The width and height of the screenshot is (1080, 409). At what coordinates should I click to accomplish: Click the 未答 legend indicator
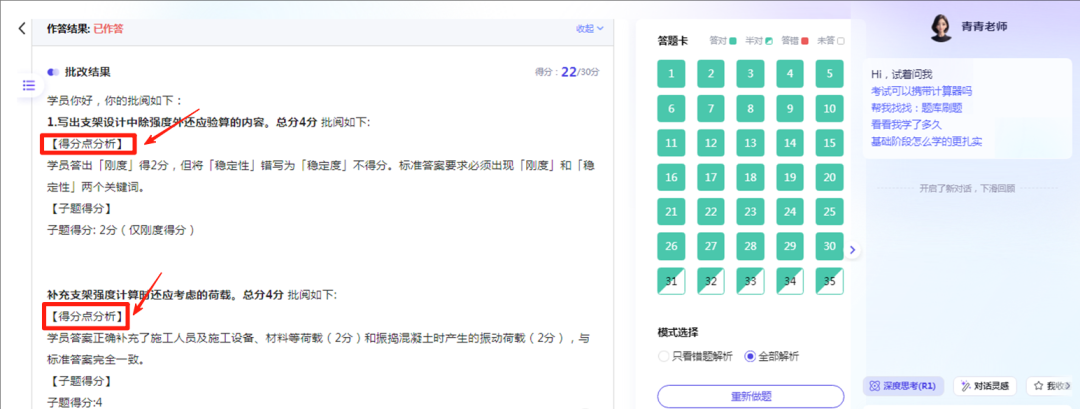(x=831, y=41)
